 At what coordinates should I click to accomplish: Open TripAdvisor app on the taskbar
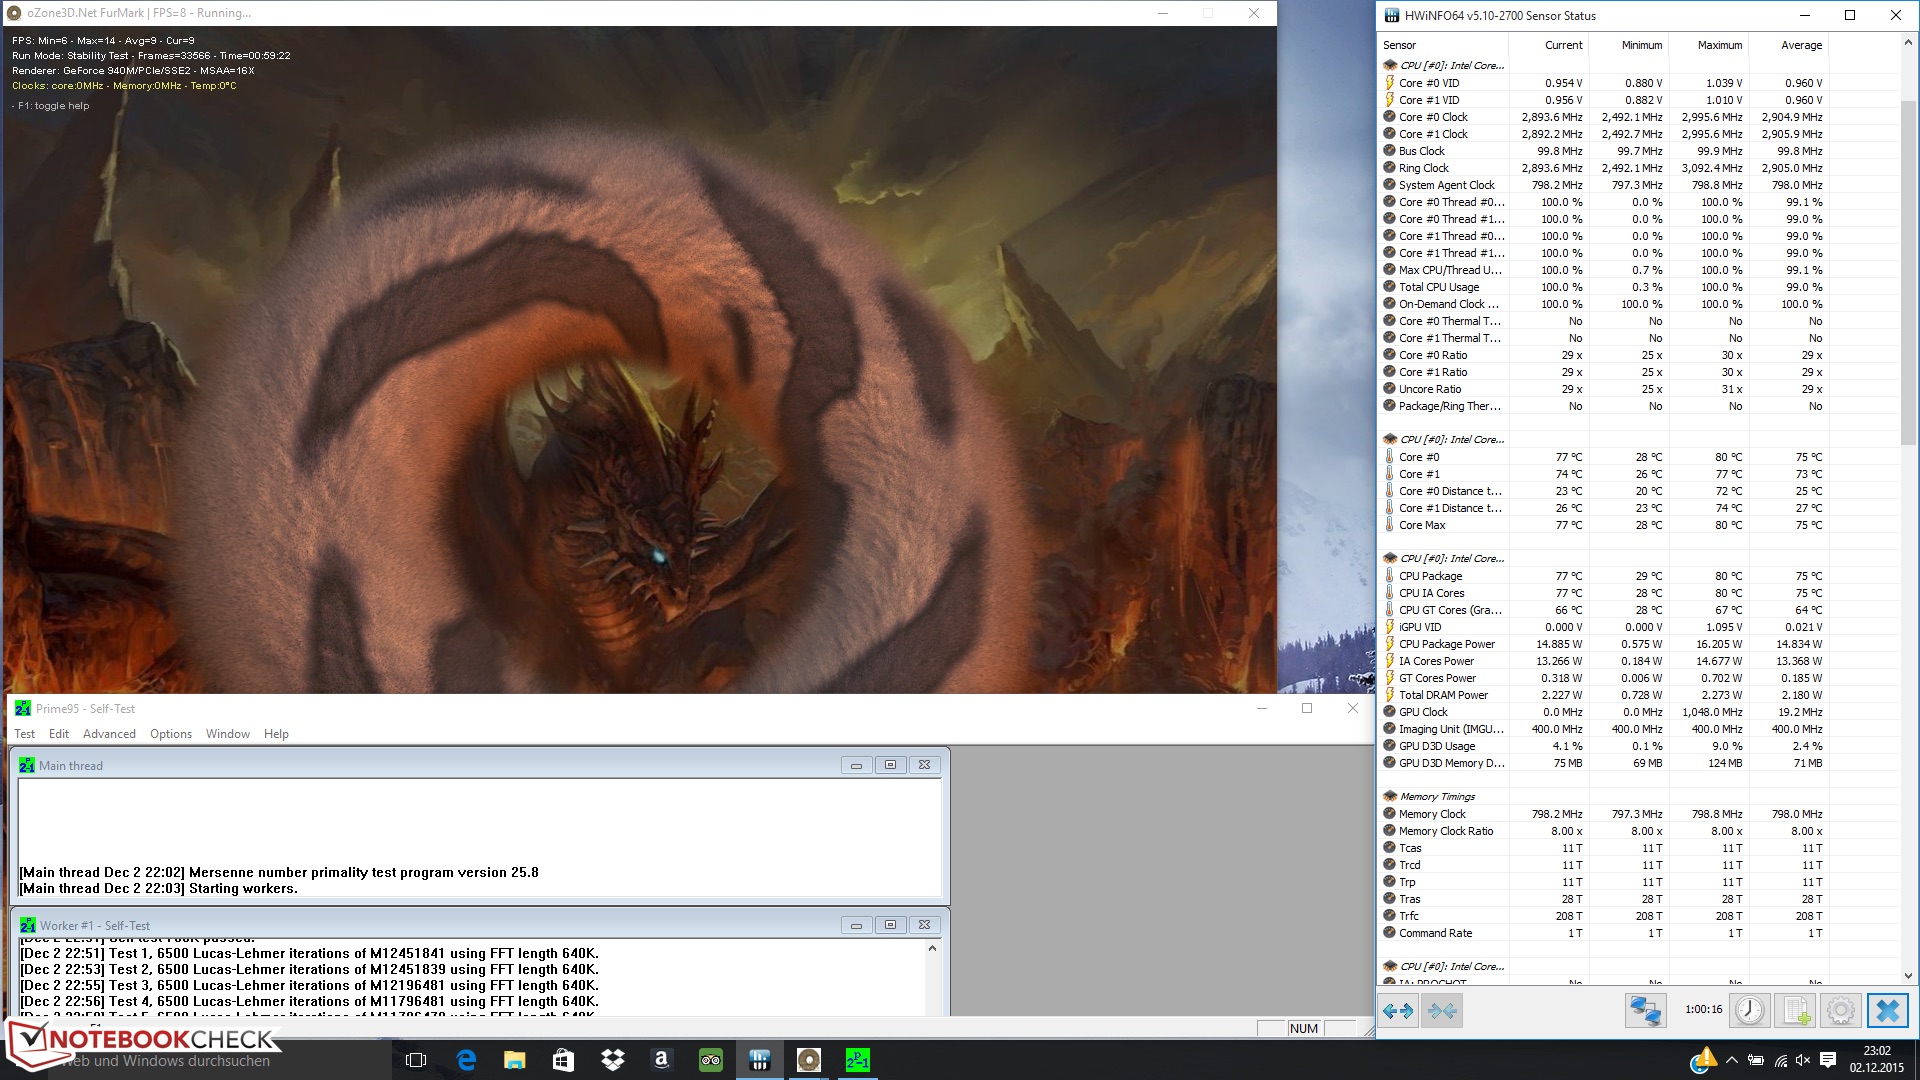click(710, 1060)
